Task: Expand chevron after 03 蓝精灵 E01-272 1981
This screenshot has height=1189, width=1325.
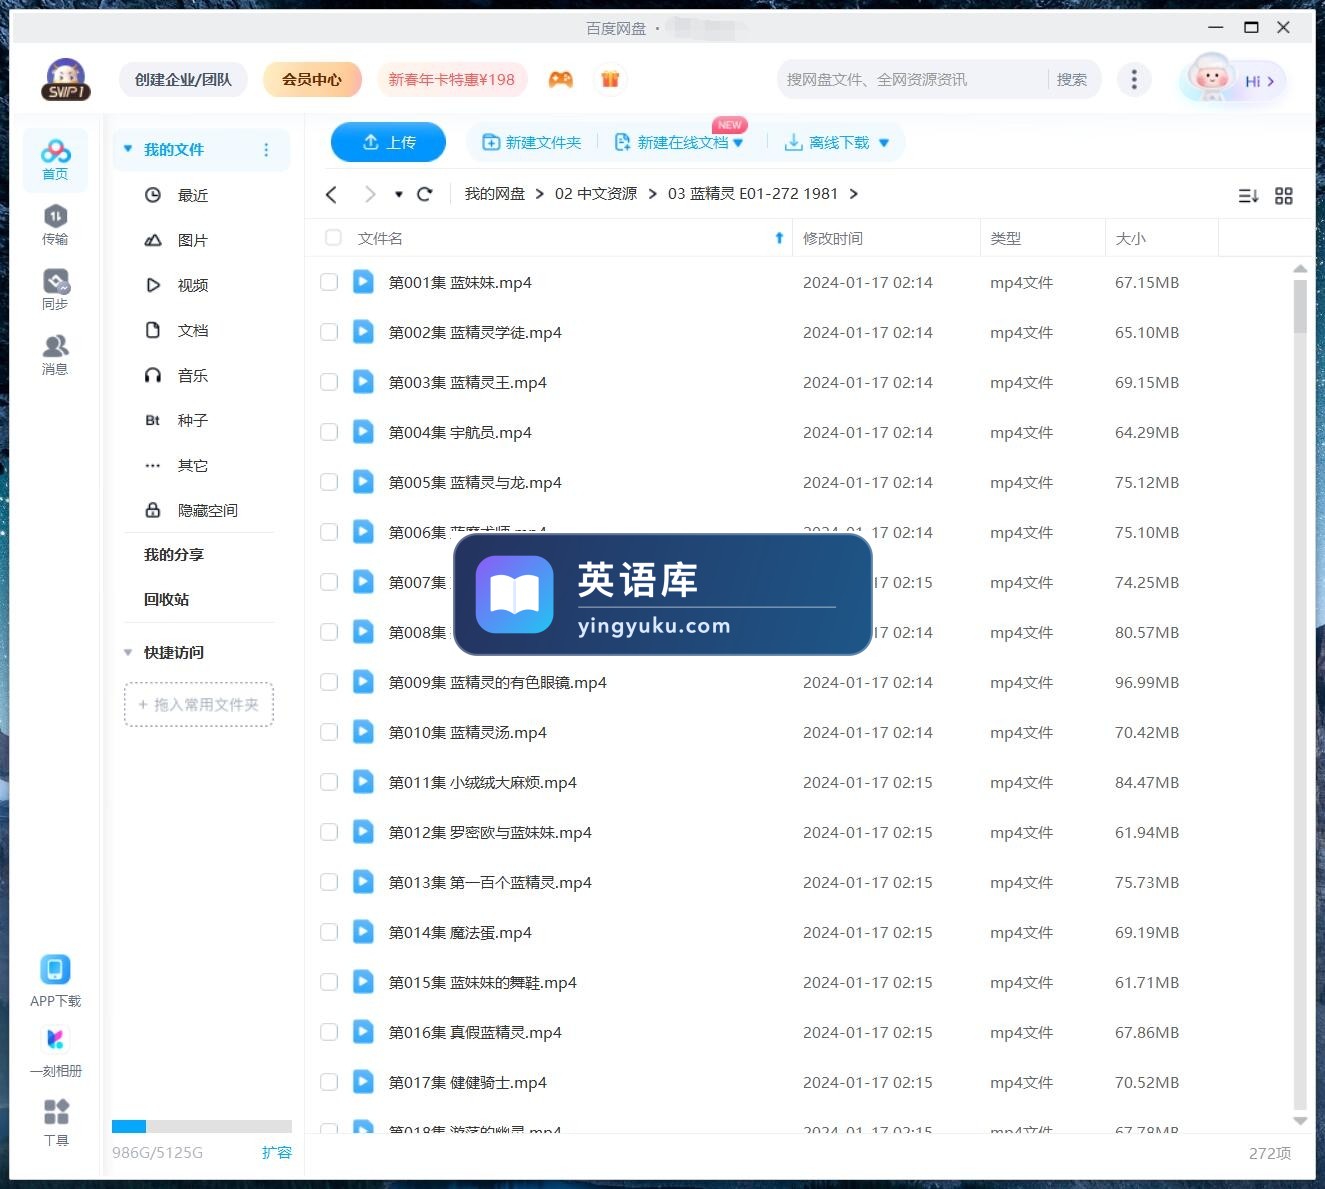Action: 854,194
